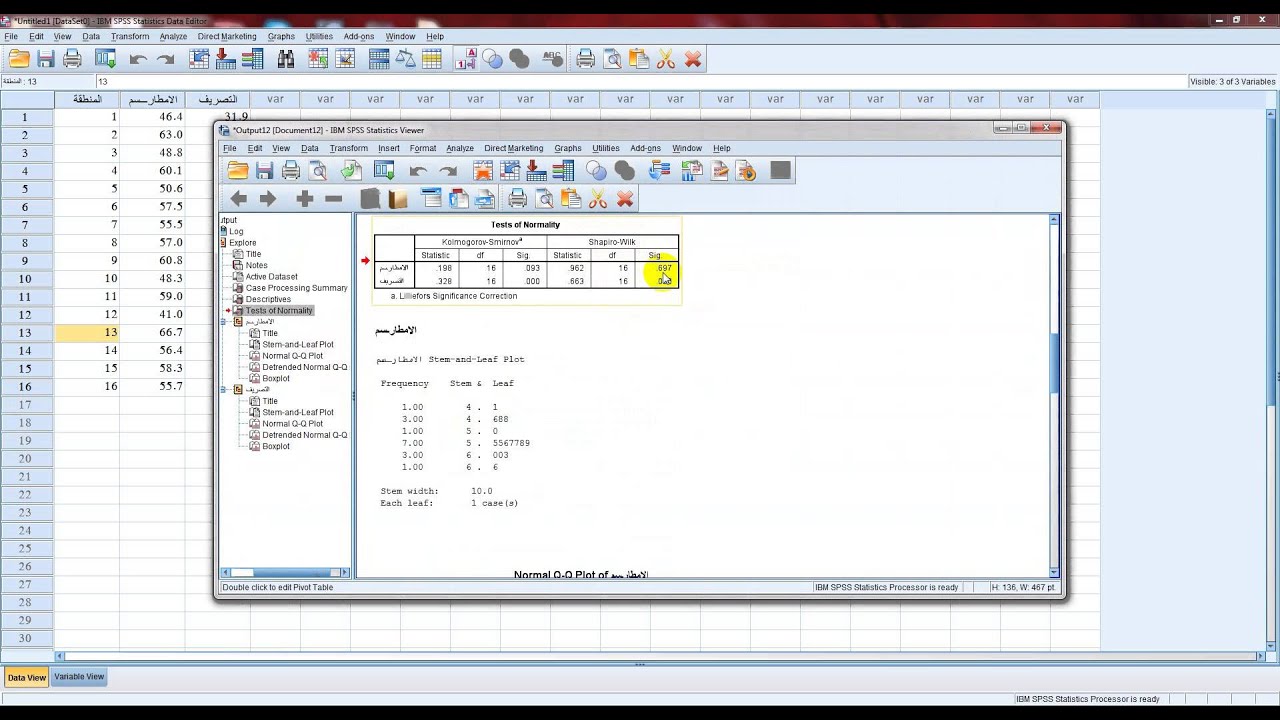Select the first Normal Q-Q Plot outline item
The height and width of the screenshot is (720, 1280).
292,356
